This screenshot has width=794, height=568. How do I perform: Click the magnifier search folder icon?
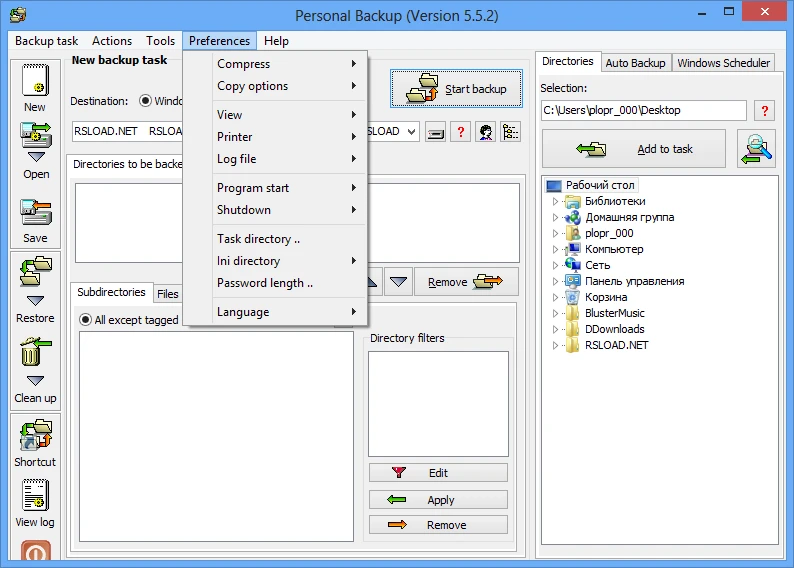756,148
